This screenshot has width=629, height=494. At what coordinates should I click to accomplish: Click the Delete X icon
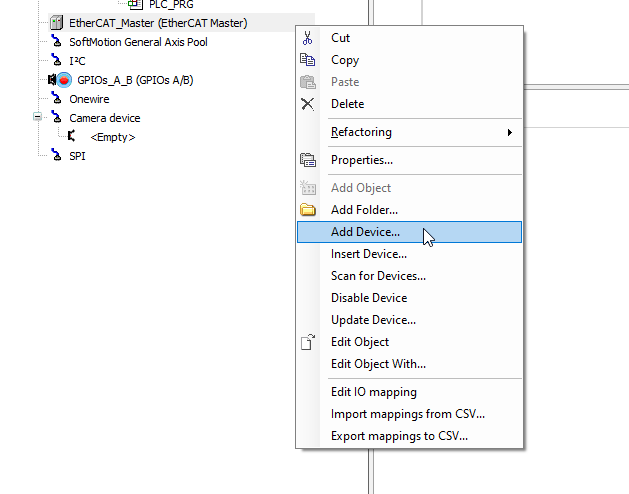pos(308,104)
